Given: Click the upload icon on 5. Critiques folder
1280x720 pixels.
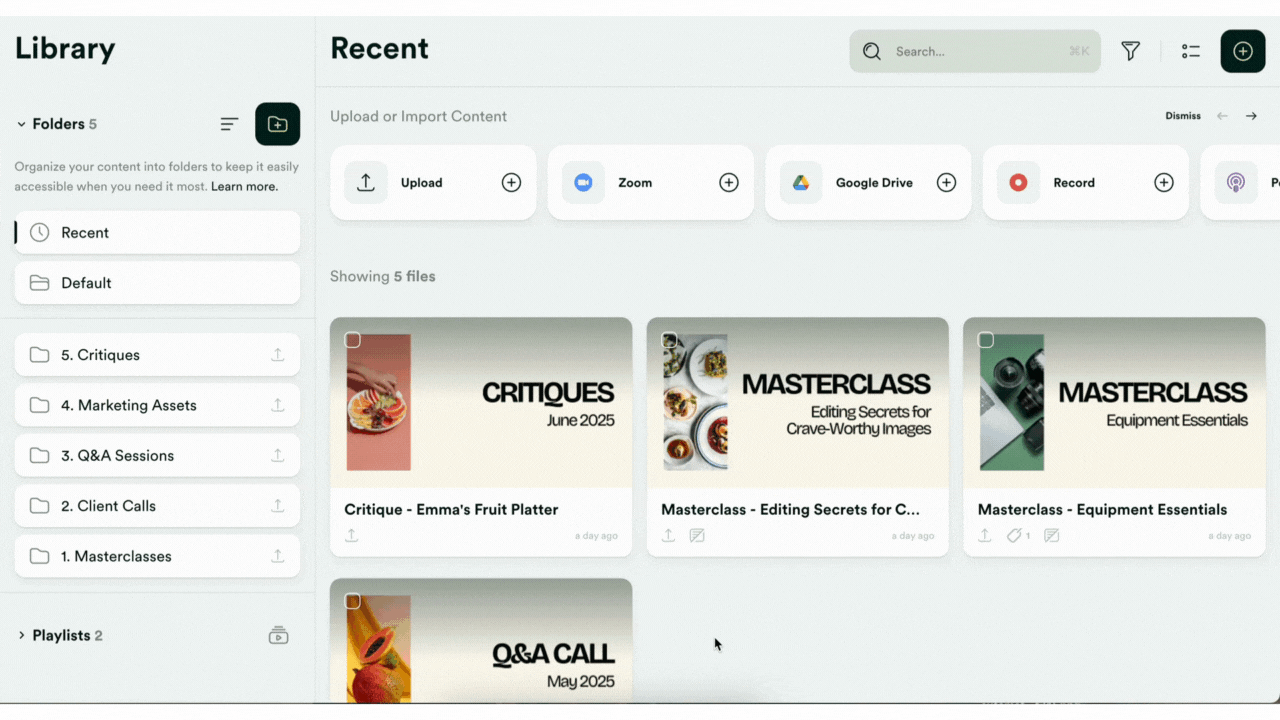Looking at the screenshot, I should [x=278, y=355].
